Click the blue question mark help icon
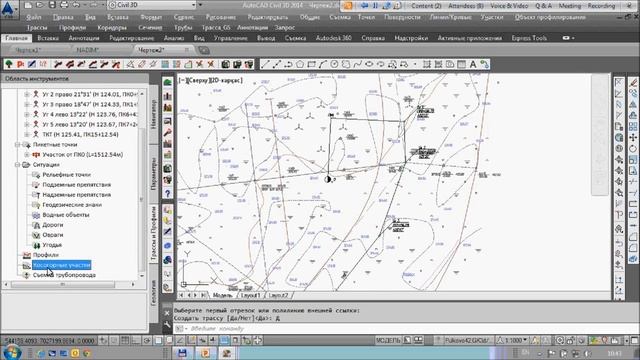The height and width of the screenshot is (360, 640). pyautogui.click(x=167, y=194)
